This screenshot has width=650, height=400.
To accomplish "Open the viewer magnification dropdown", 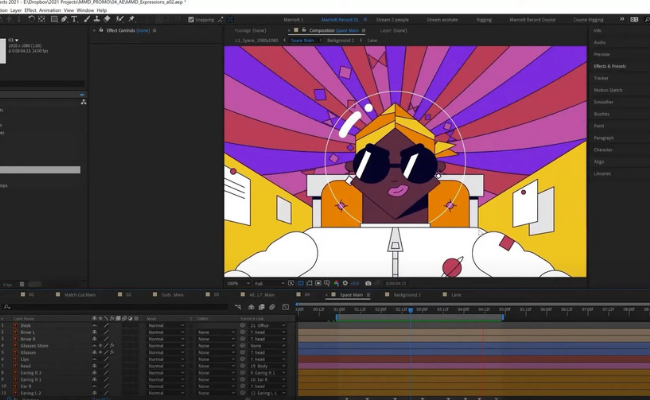I will 238,284.
